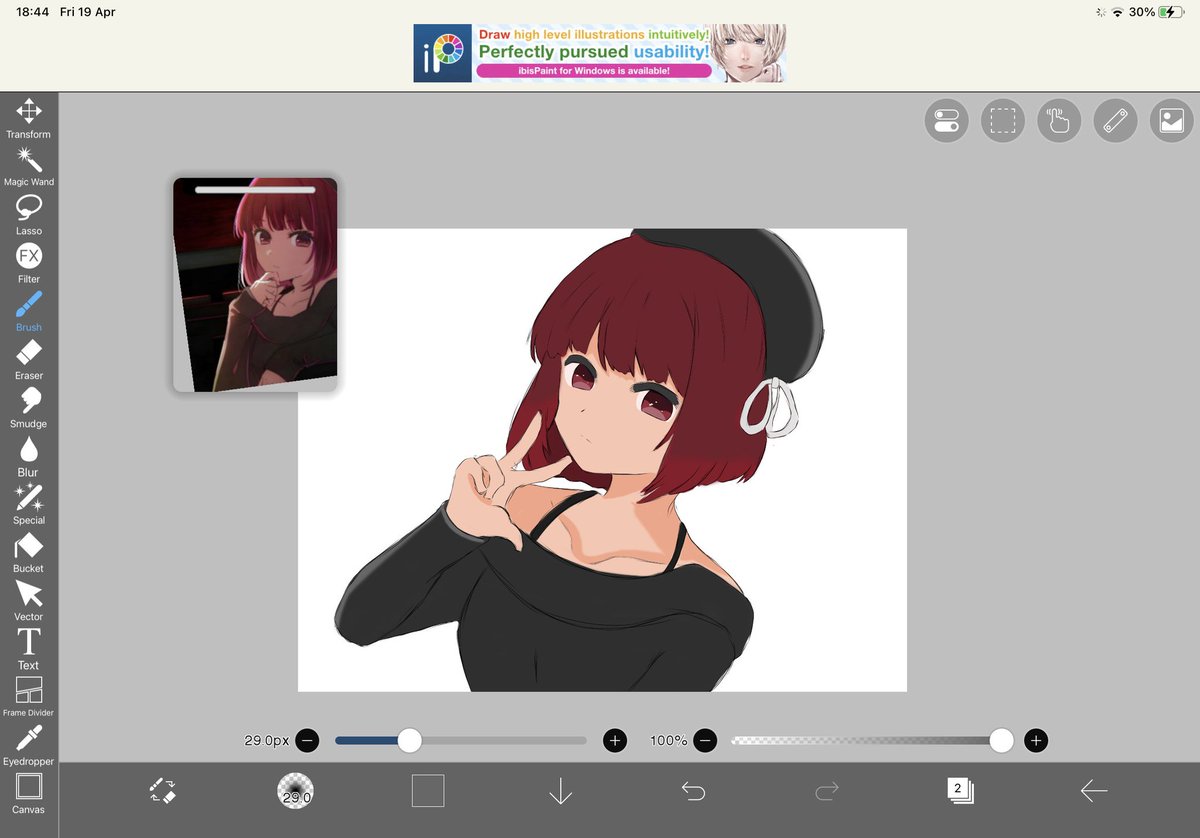Viewport: 1200px width, 838px height.
Task: Open the Canvas tool
Action: coord(28,794)
